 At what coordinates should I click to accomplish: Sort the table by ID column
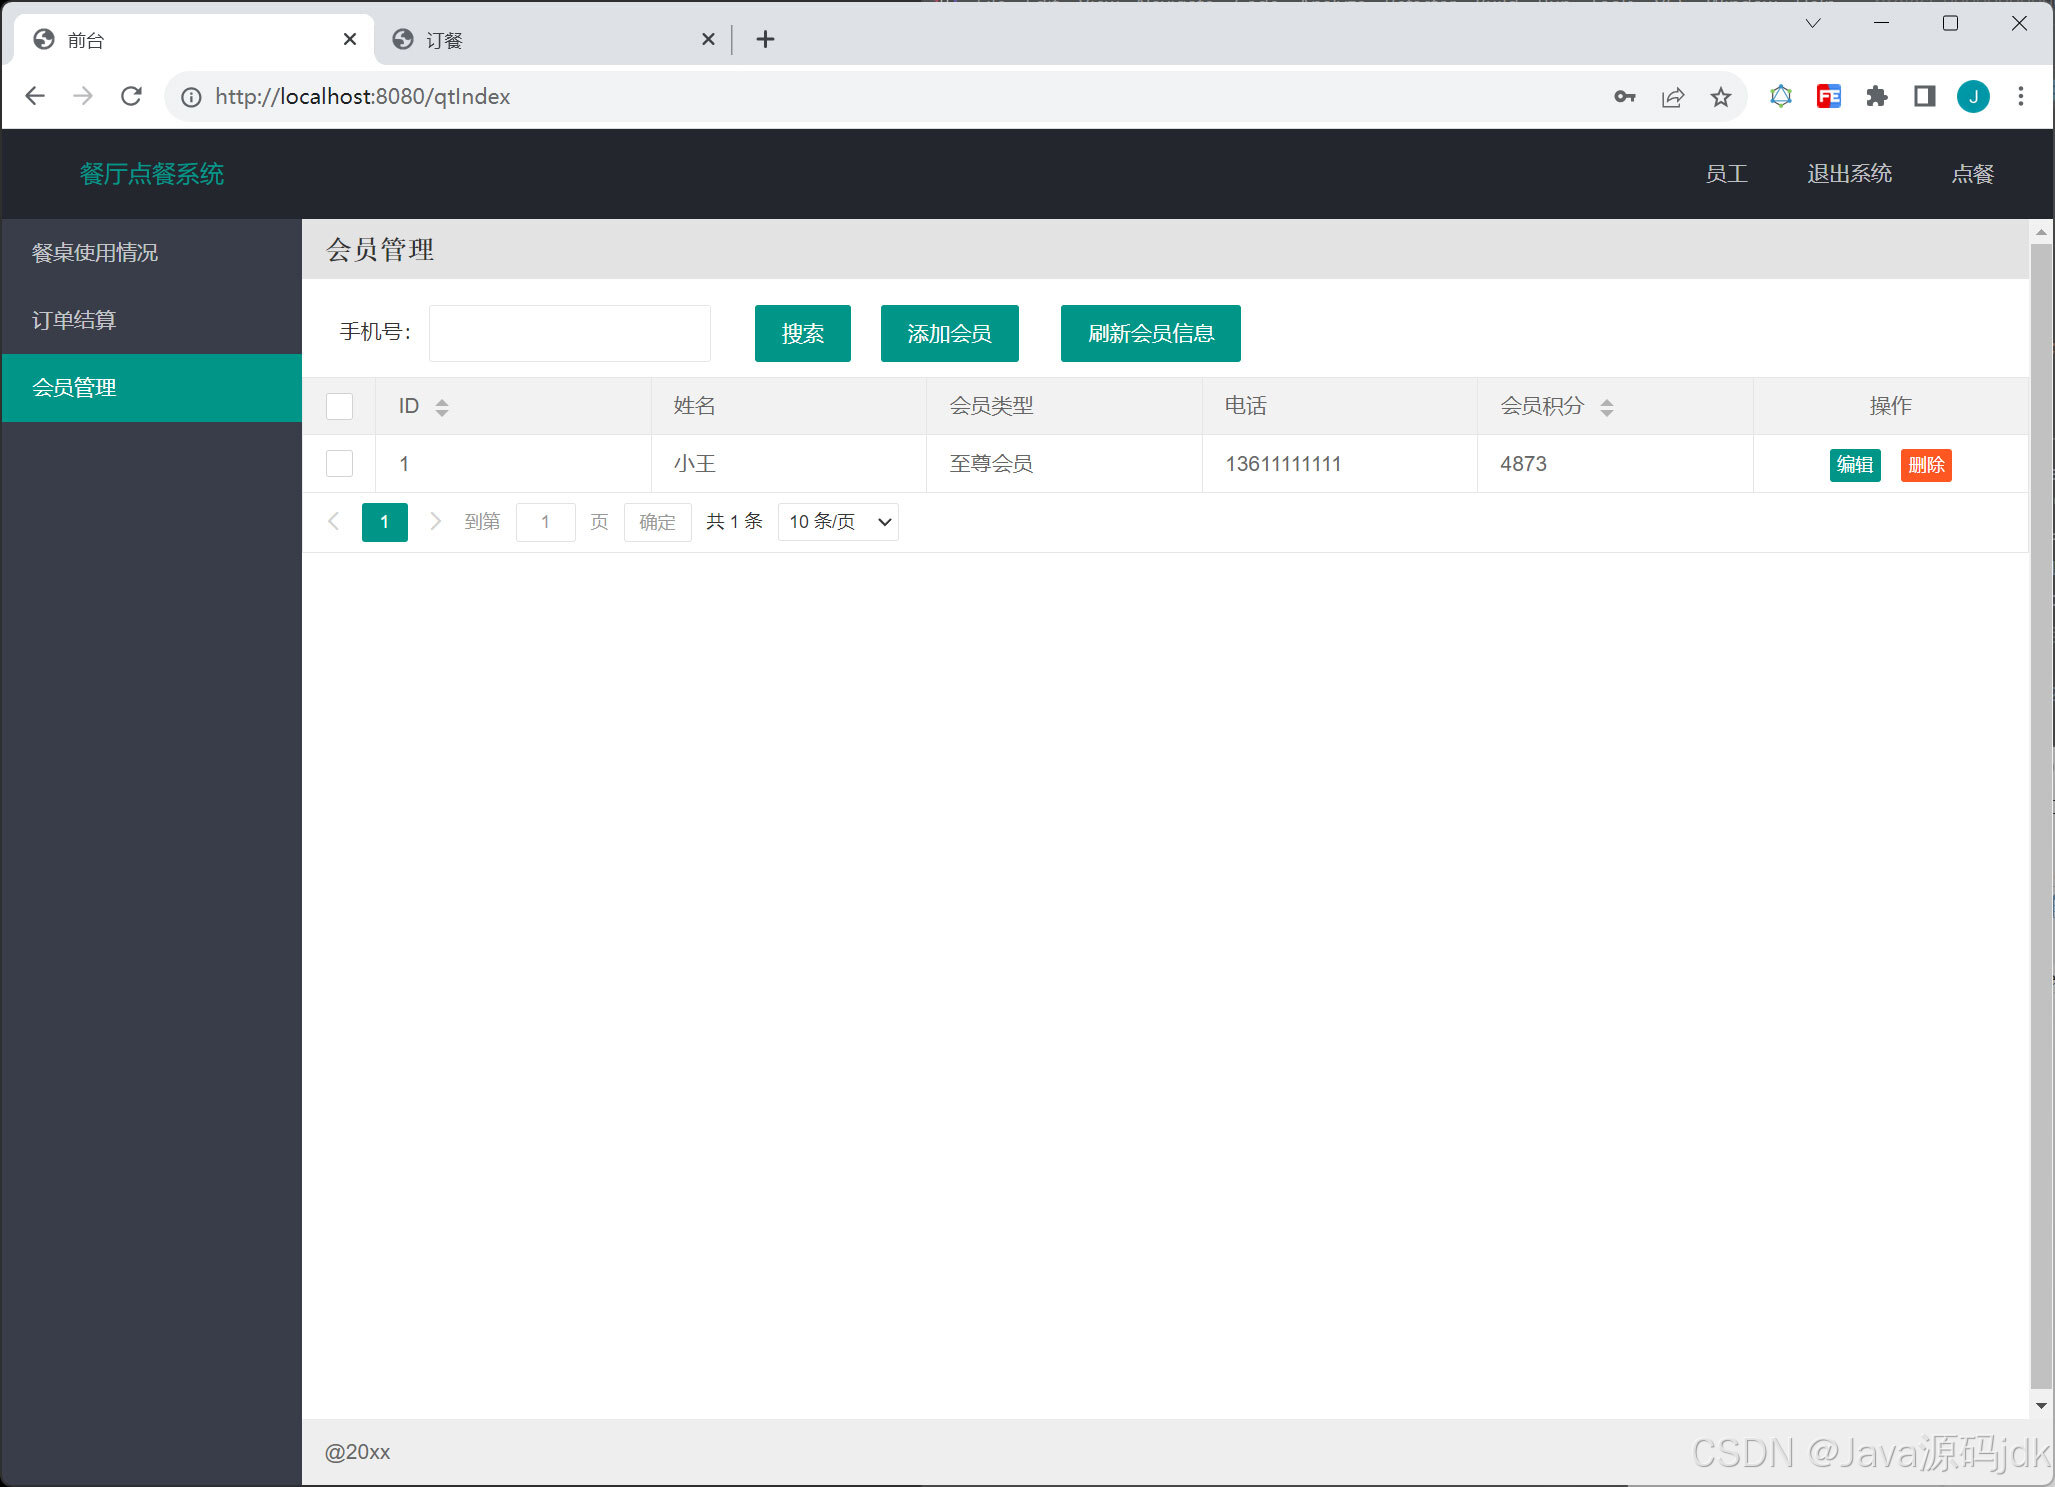coord(442,406)
